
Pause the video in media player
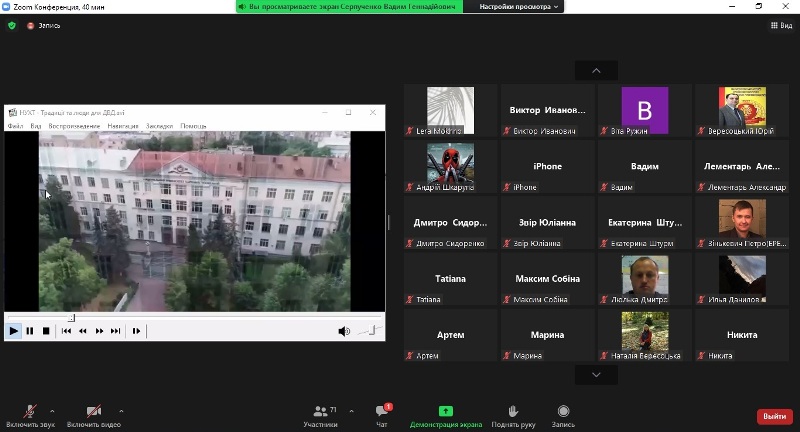coord(30,331)
